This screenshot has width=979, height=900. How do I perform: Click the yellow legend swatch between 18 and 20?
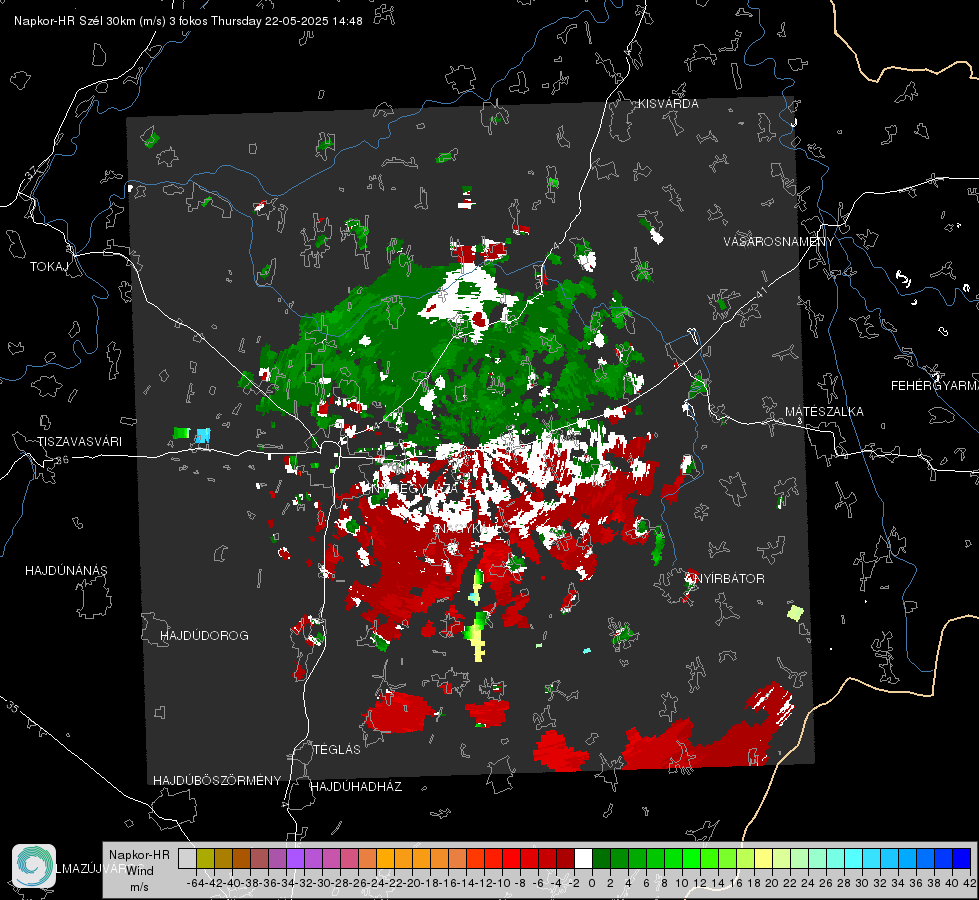click(x=763, y=858)
